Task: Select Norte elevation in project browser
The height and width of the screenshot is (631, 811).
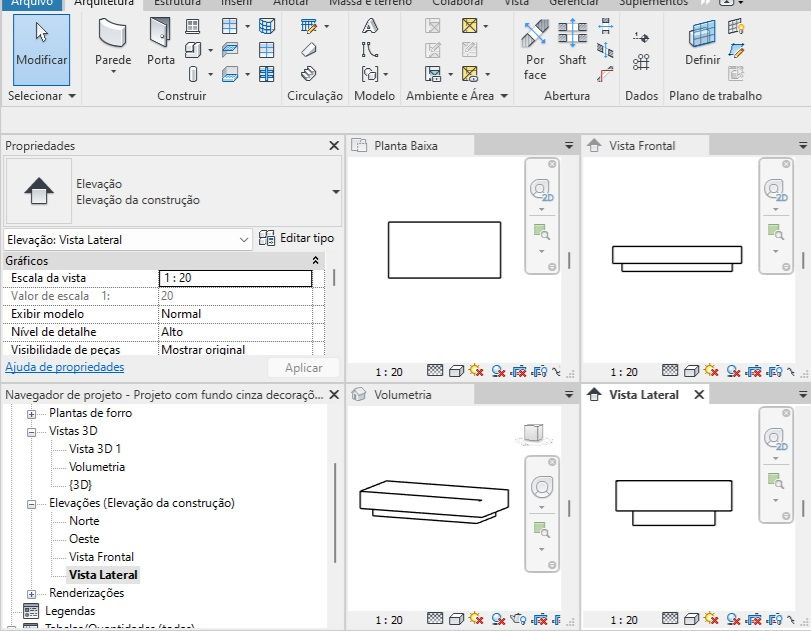Action: click(x=84, y=521)
